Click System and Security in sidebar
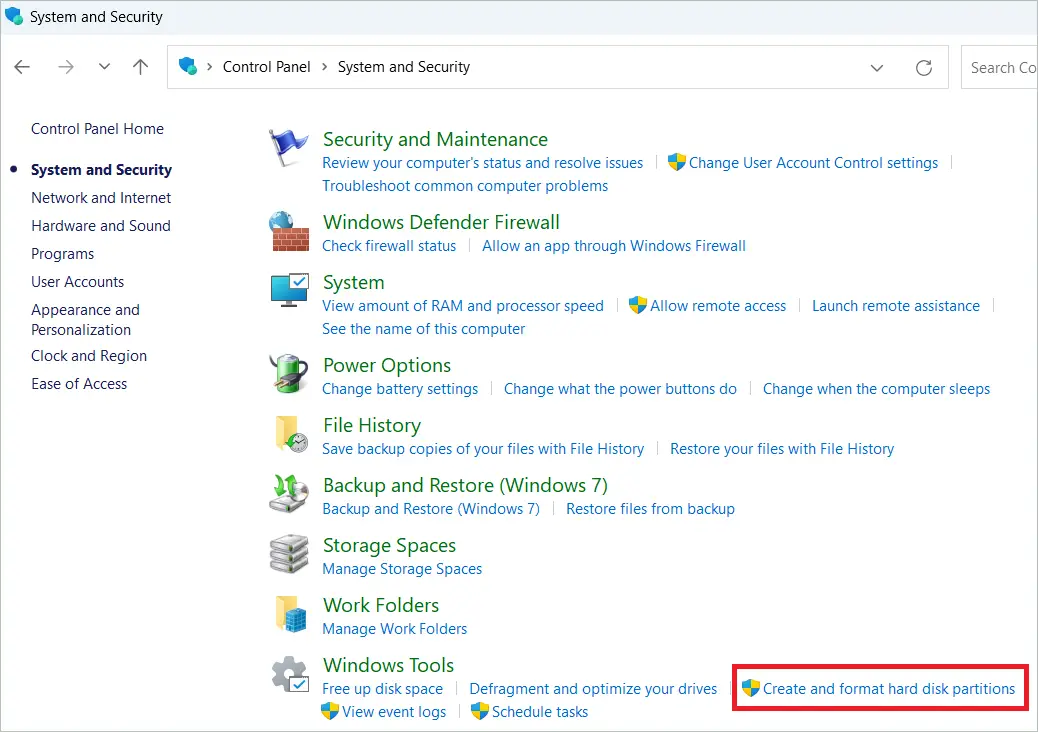1038x732 pixels. tap(101, 170)
